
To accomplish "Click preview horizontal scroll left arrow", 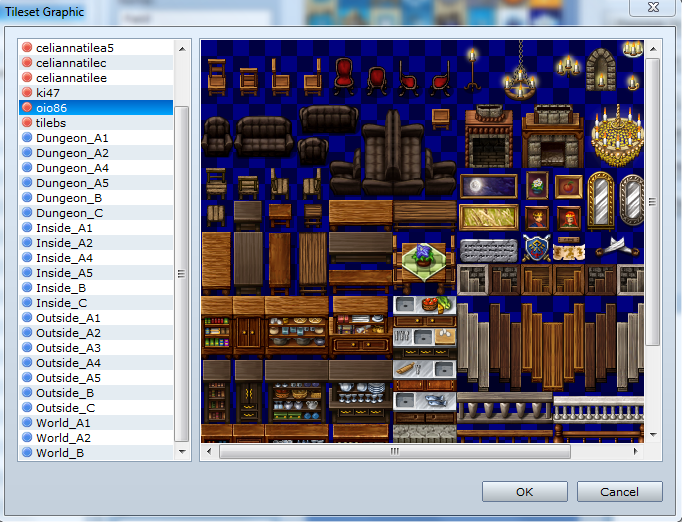I will coord(209,451).
